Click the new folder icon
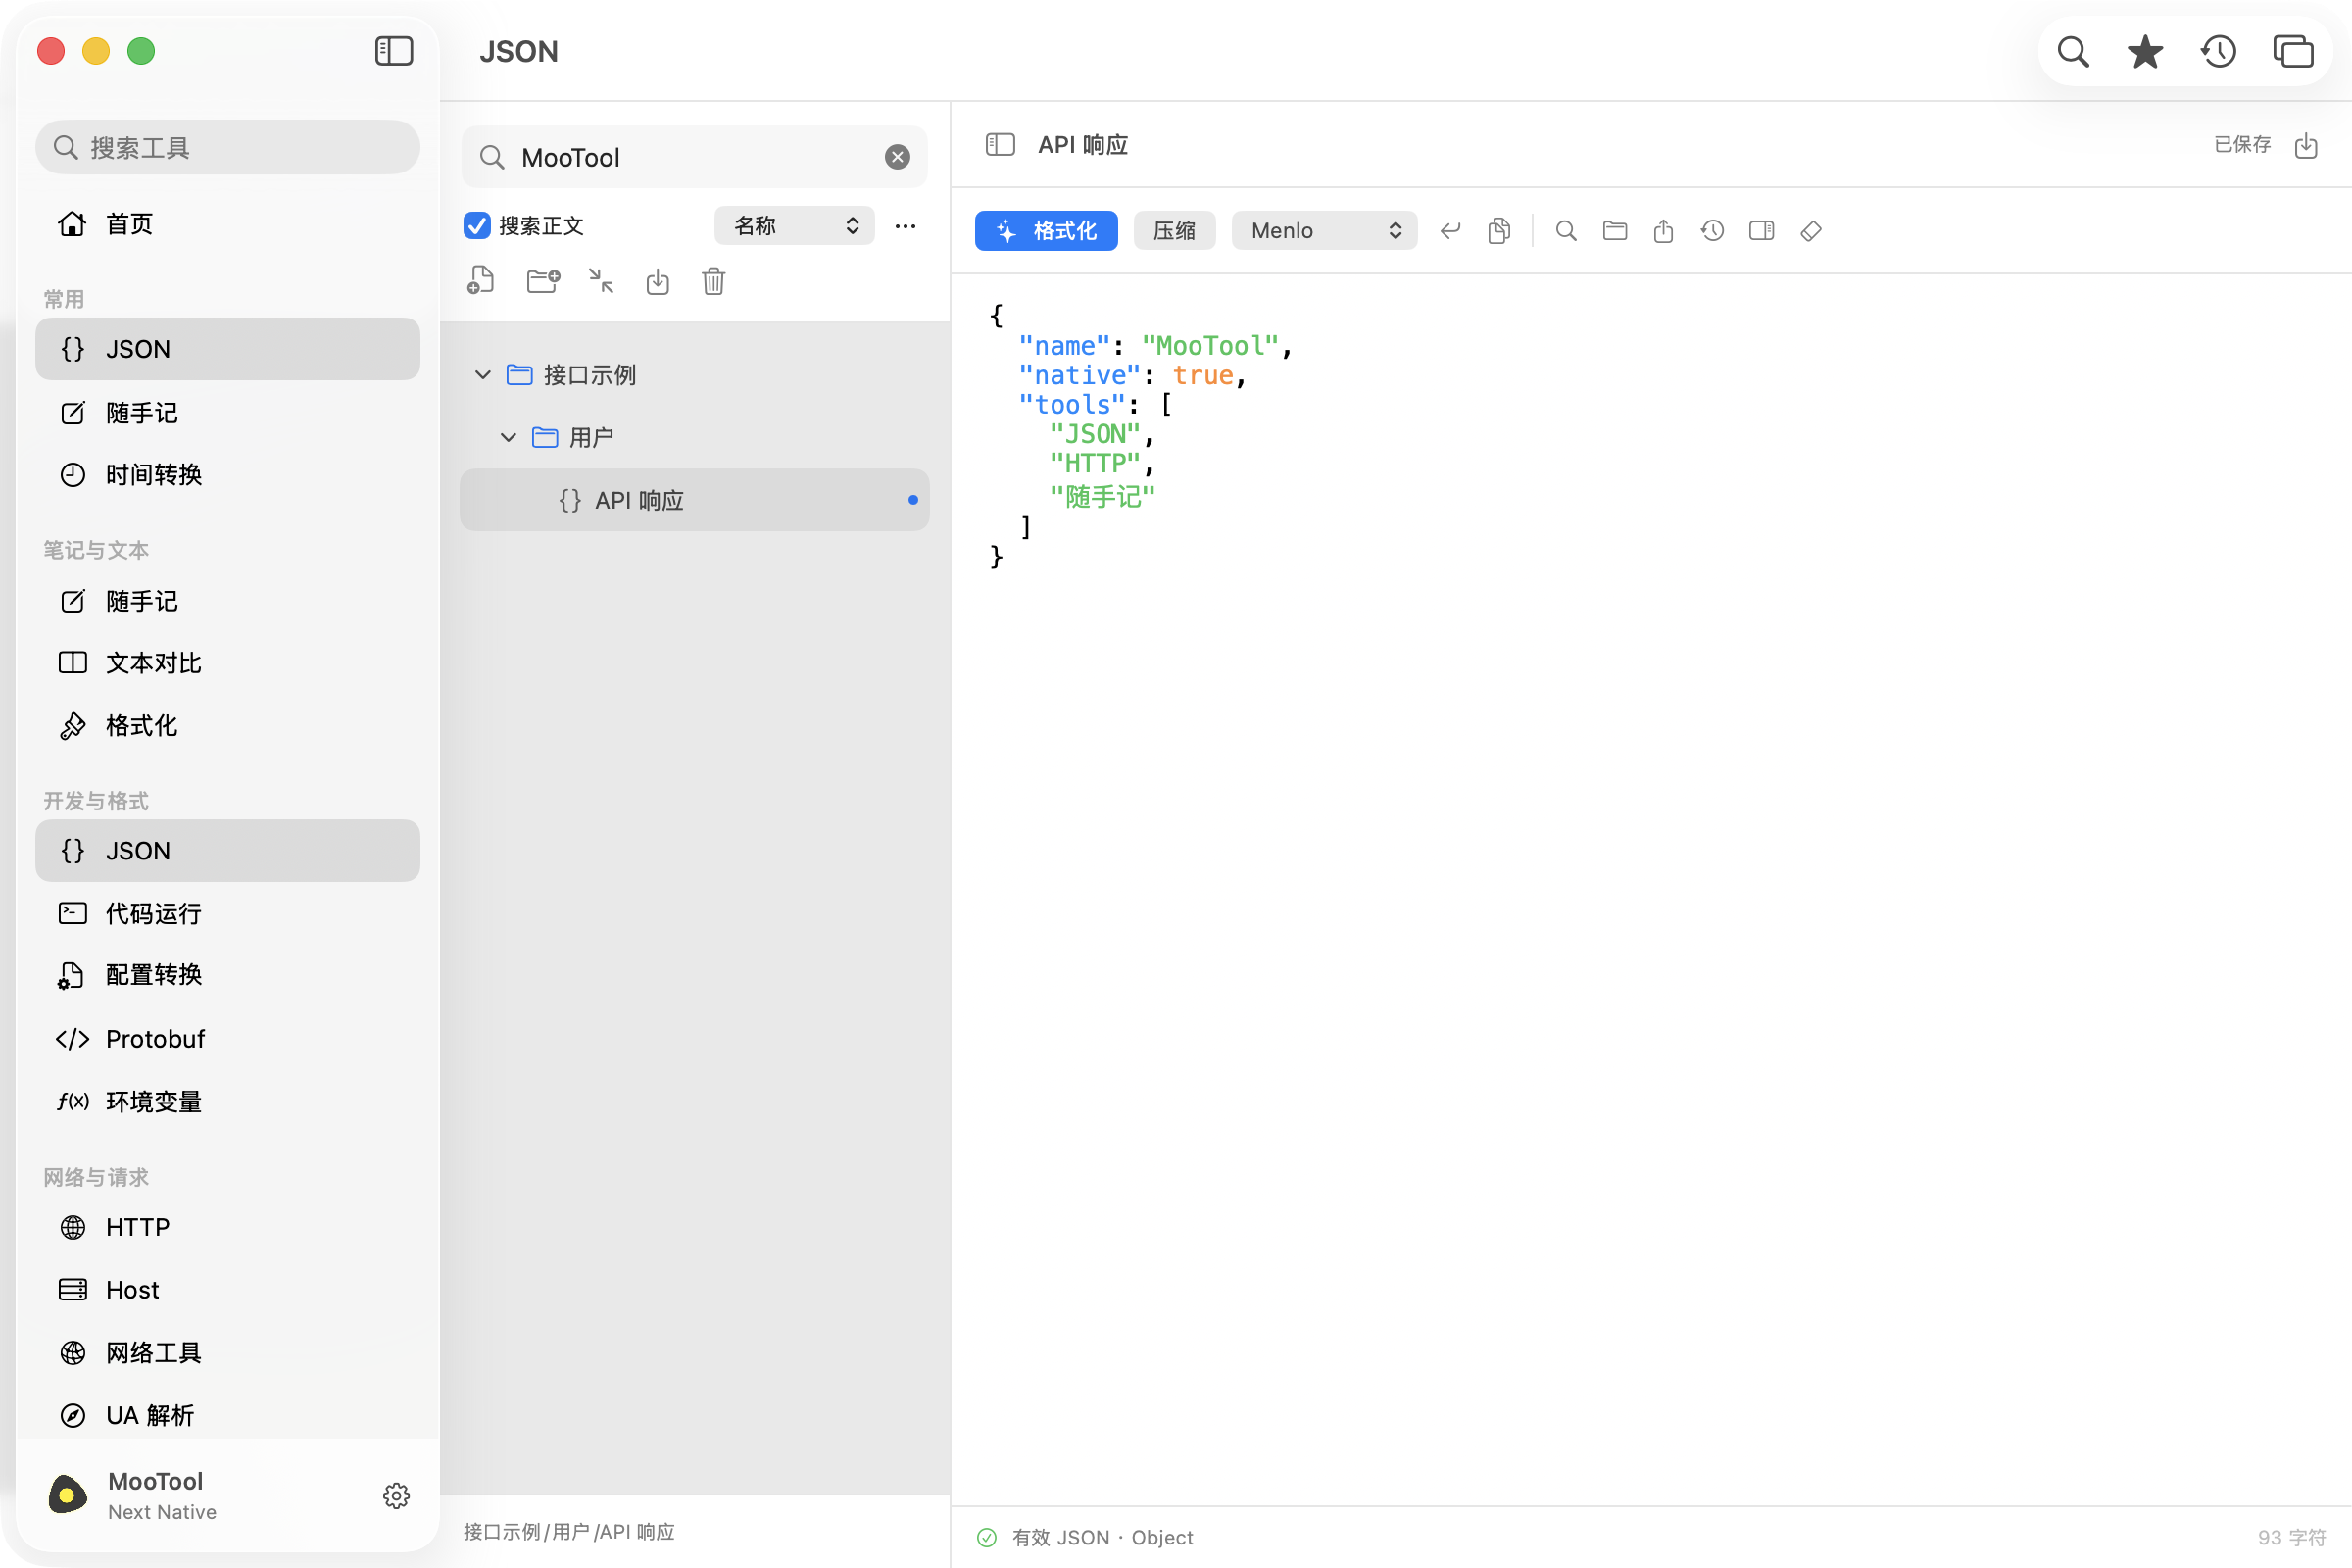This screenshot has width=2352, height=1568. (x=543, y=281)
